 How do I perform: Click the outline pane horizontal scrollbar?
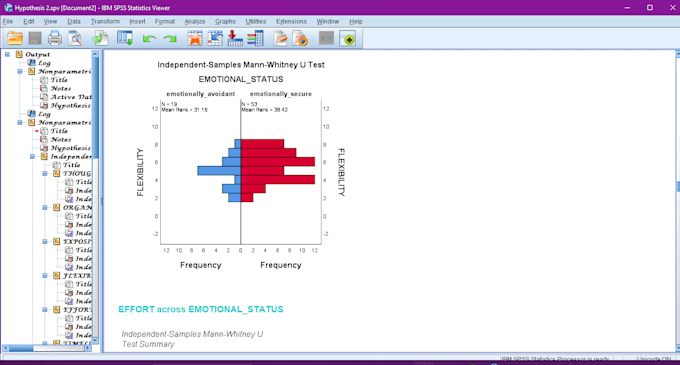coord(47,348)
